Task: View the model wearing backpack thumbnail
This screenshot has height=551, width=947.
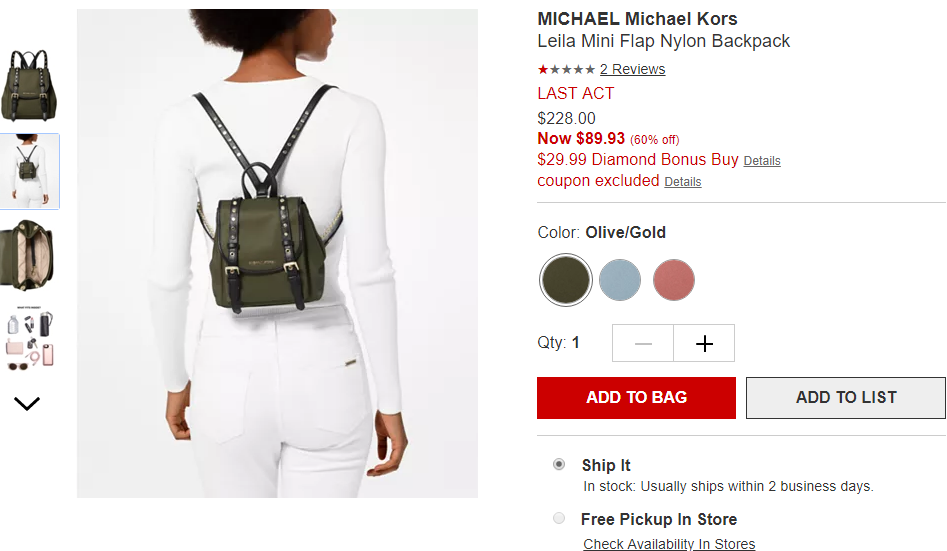Action: (29, 171)
